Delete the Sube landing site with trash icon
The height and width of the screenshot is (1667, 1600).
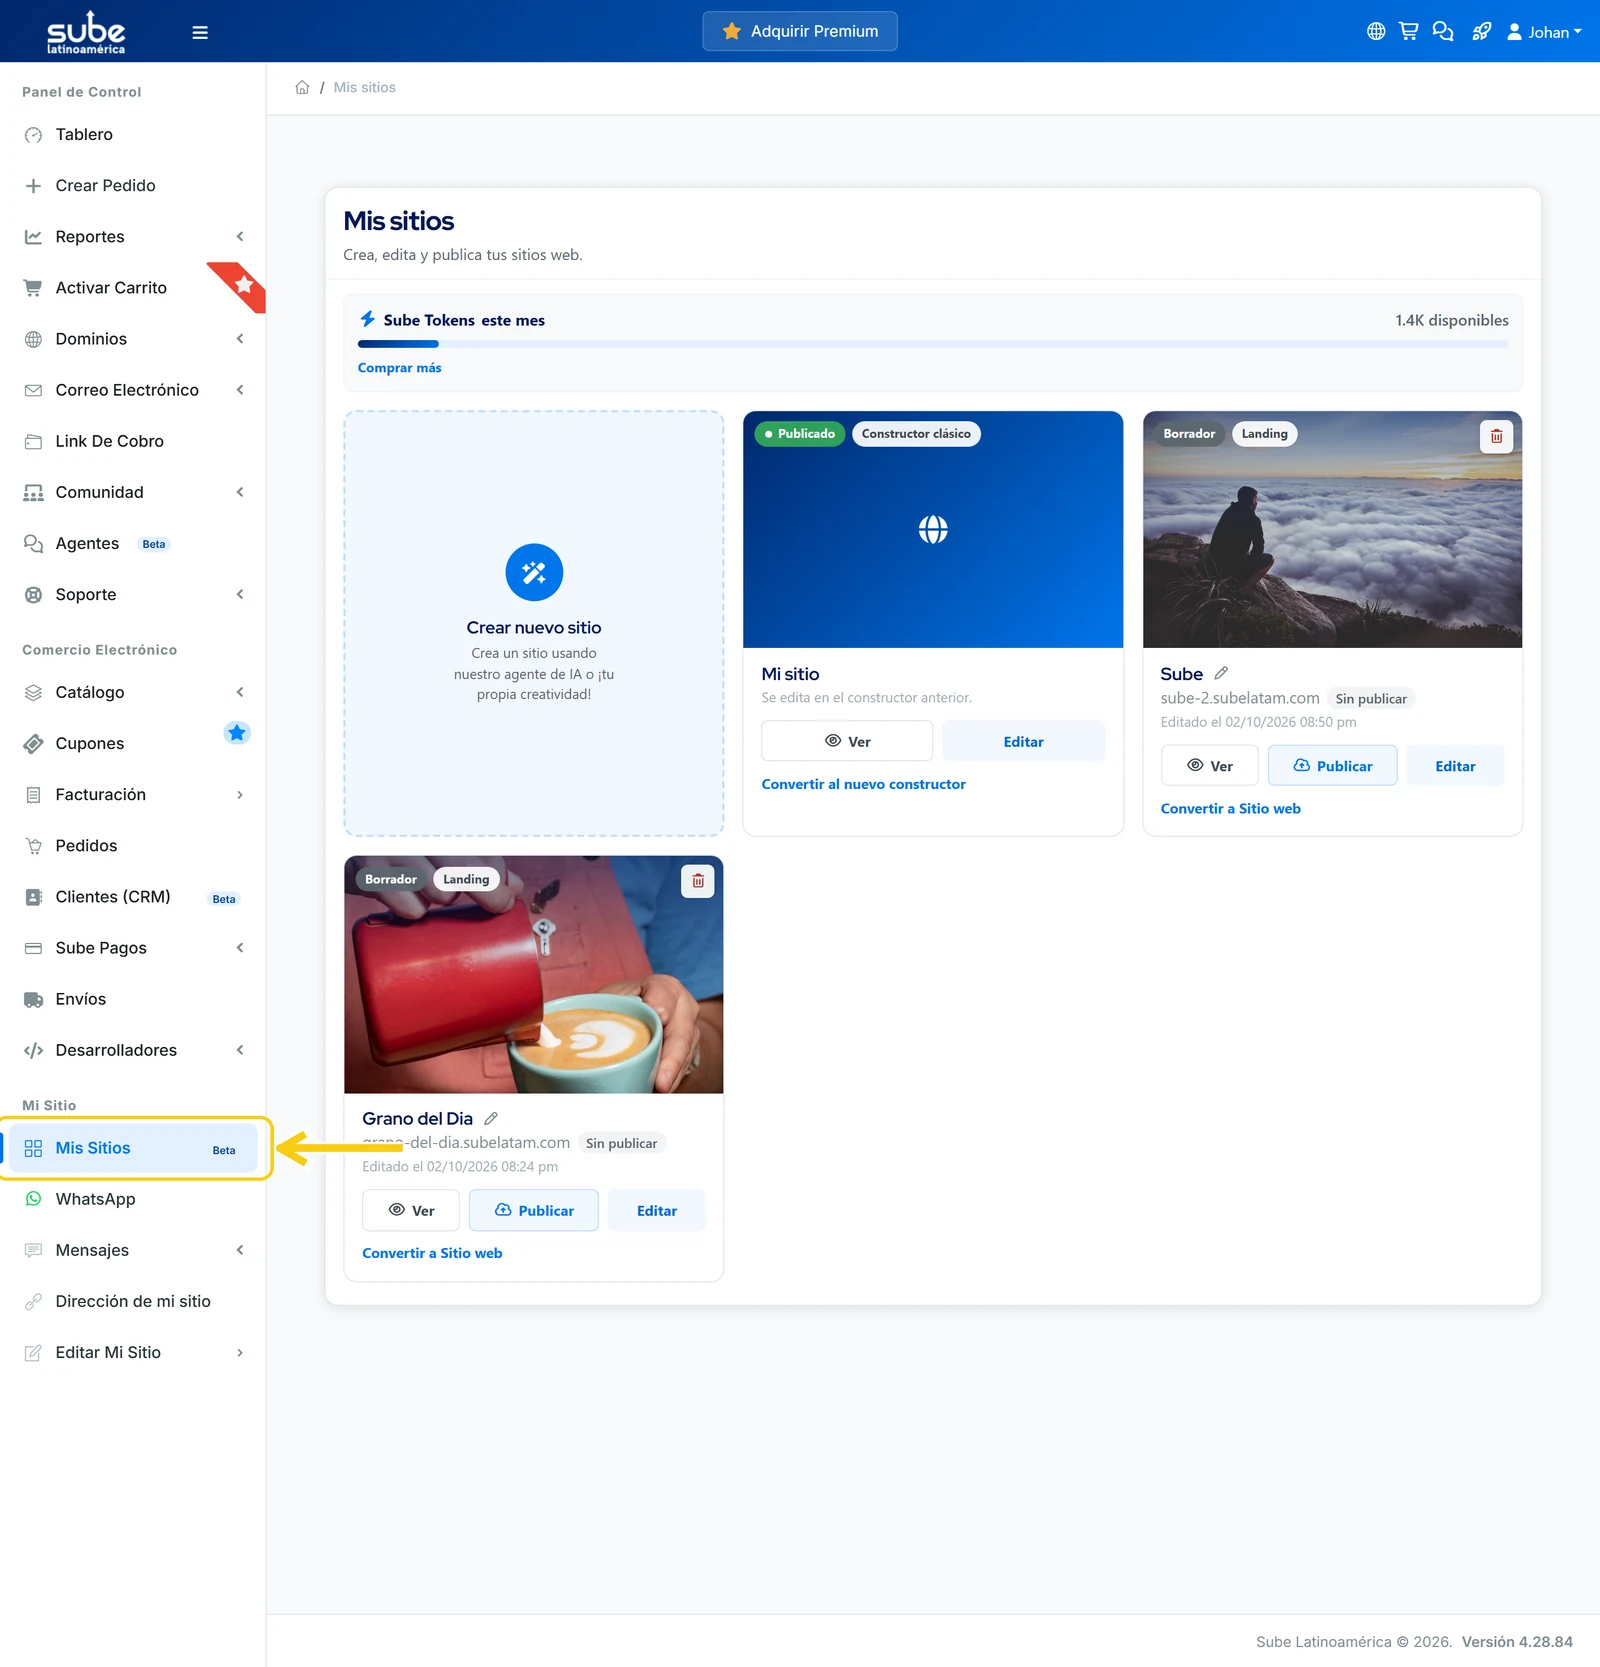pyautogui.click(x=1496, y=436)
